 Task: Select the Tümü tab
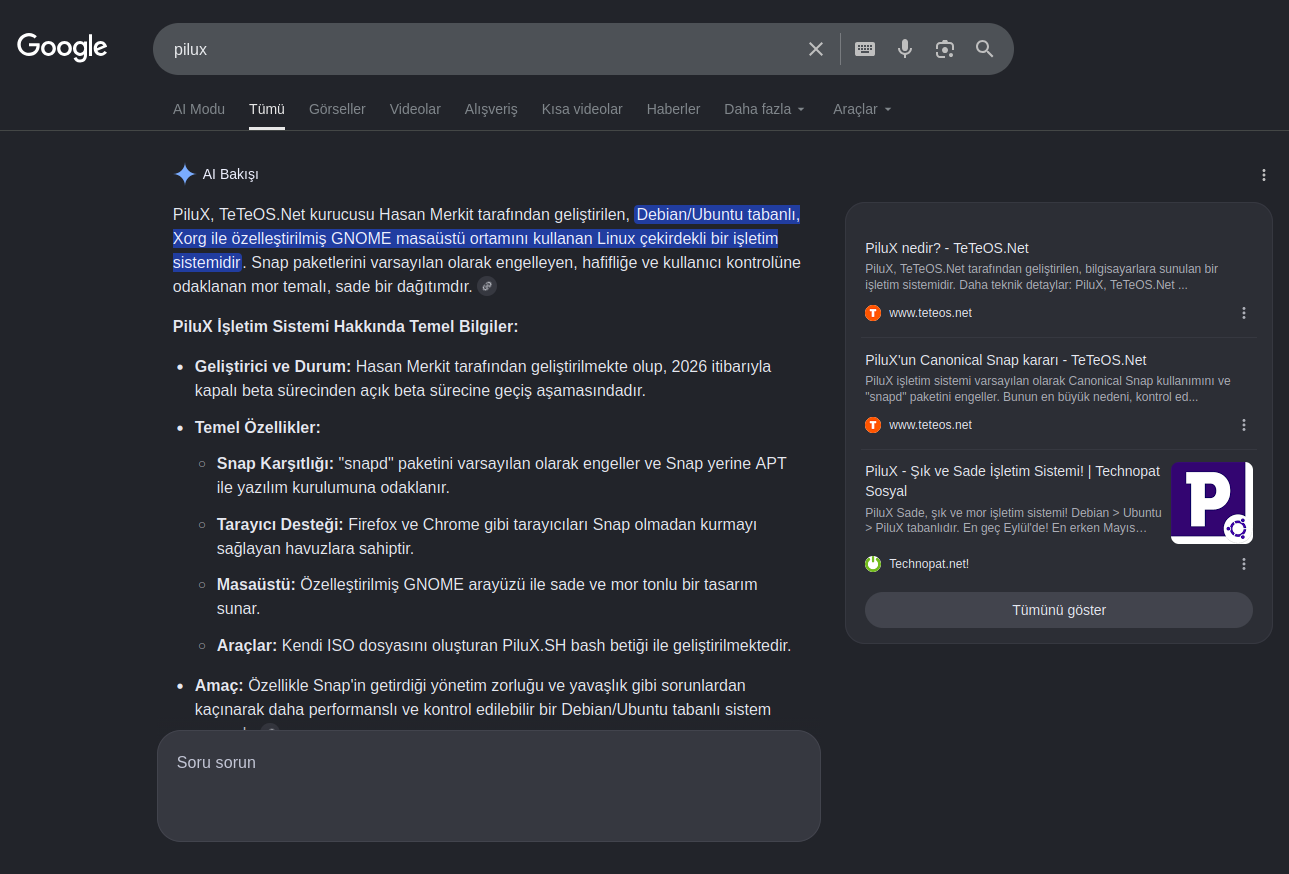click(267, 109)
